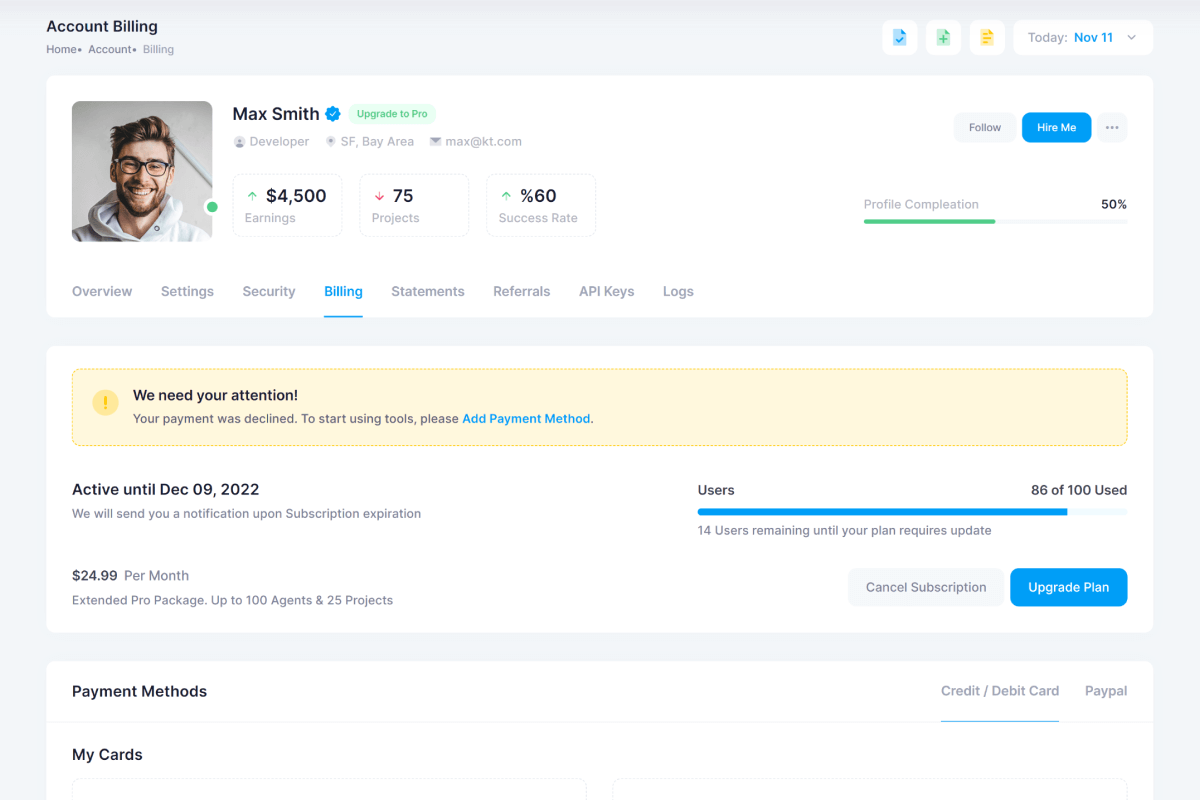Click the yellow text document icon
This screenshot has width=1200, height=800.
point(987,38)
